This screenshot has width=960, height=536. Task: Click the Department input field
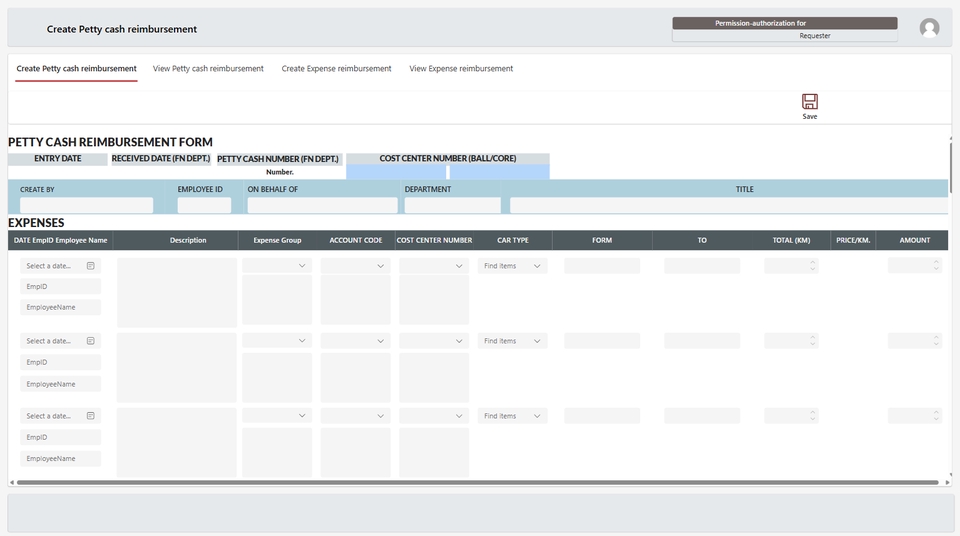click(452, 205)
